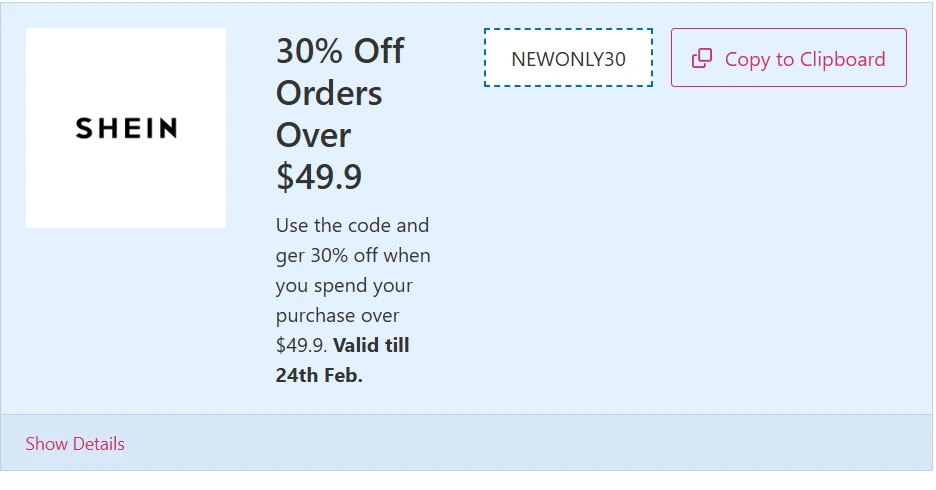
Task: Click the "ger 30% off when" text line
Action: pos(353,255)
